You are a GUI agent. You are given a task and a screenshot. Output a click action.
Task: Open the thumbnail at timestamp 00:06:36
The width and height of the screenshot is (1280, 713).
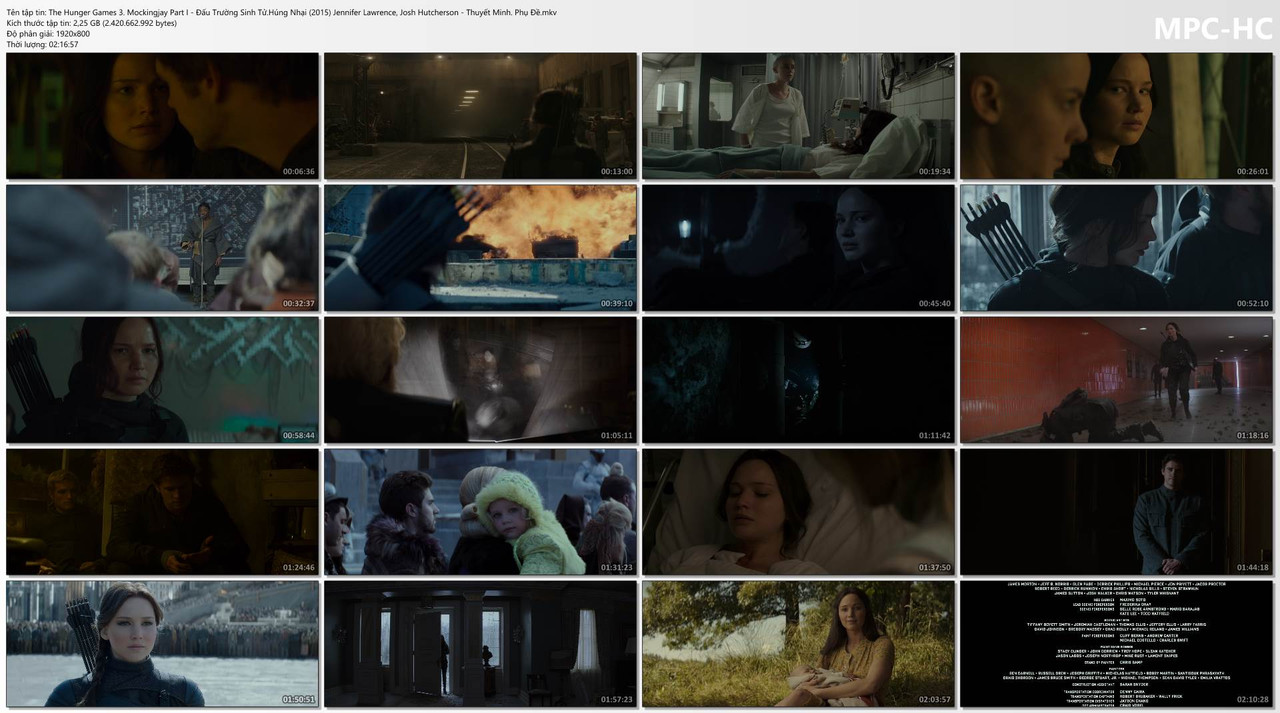click(162, 116)
